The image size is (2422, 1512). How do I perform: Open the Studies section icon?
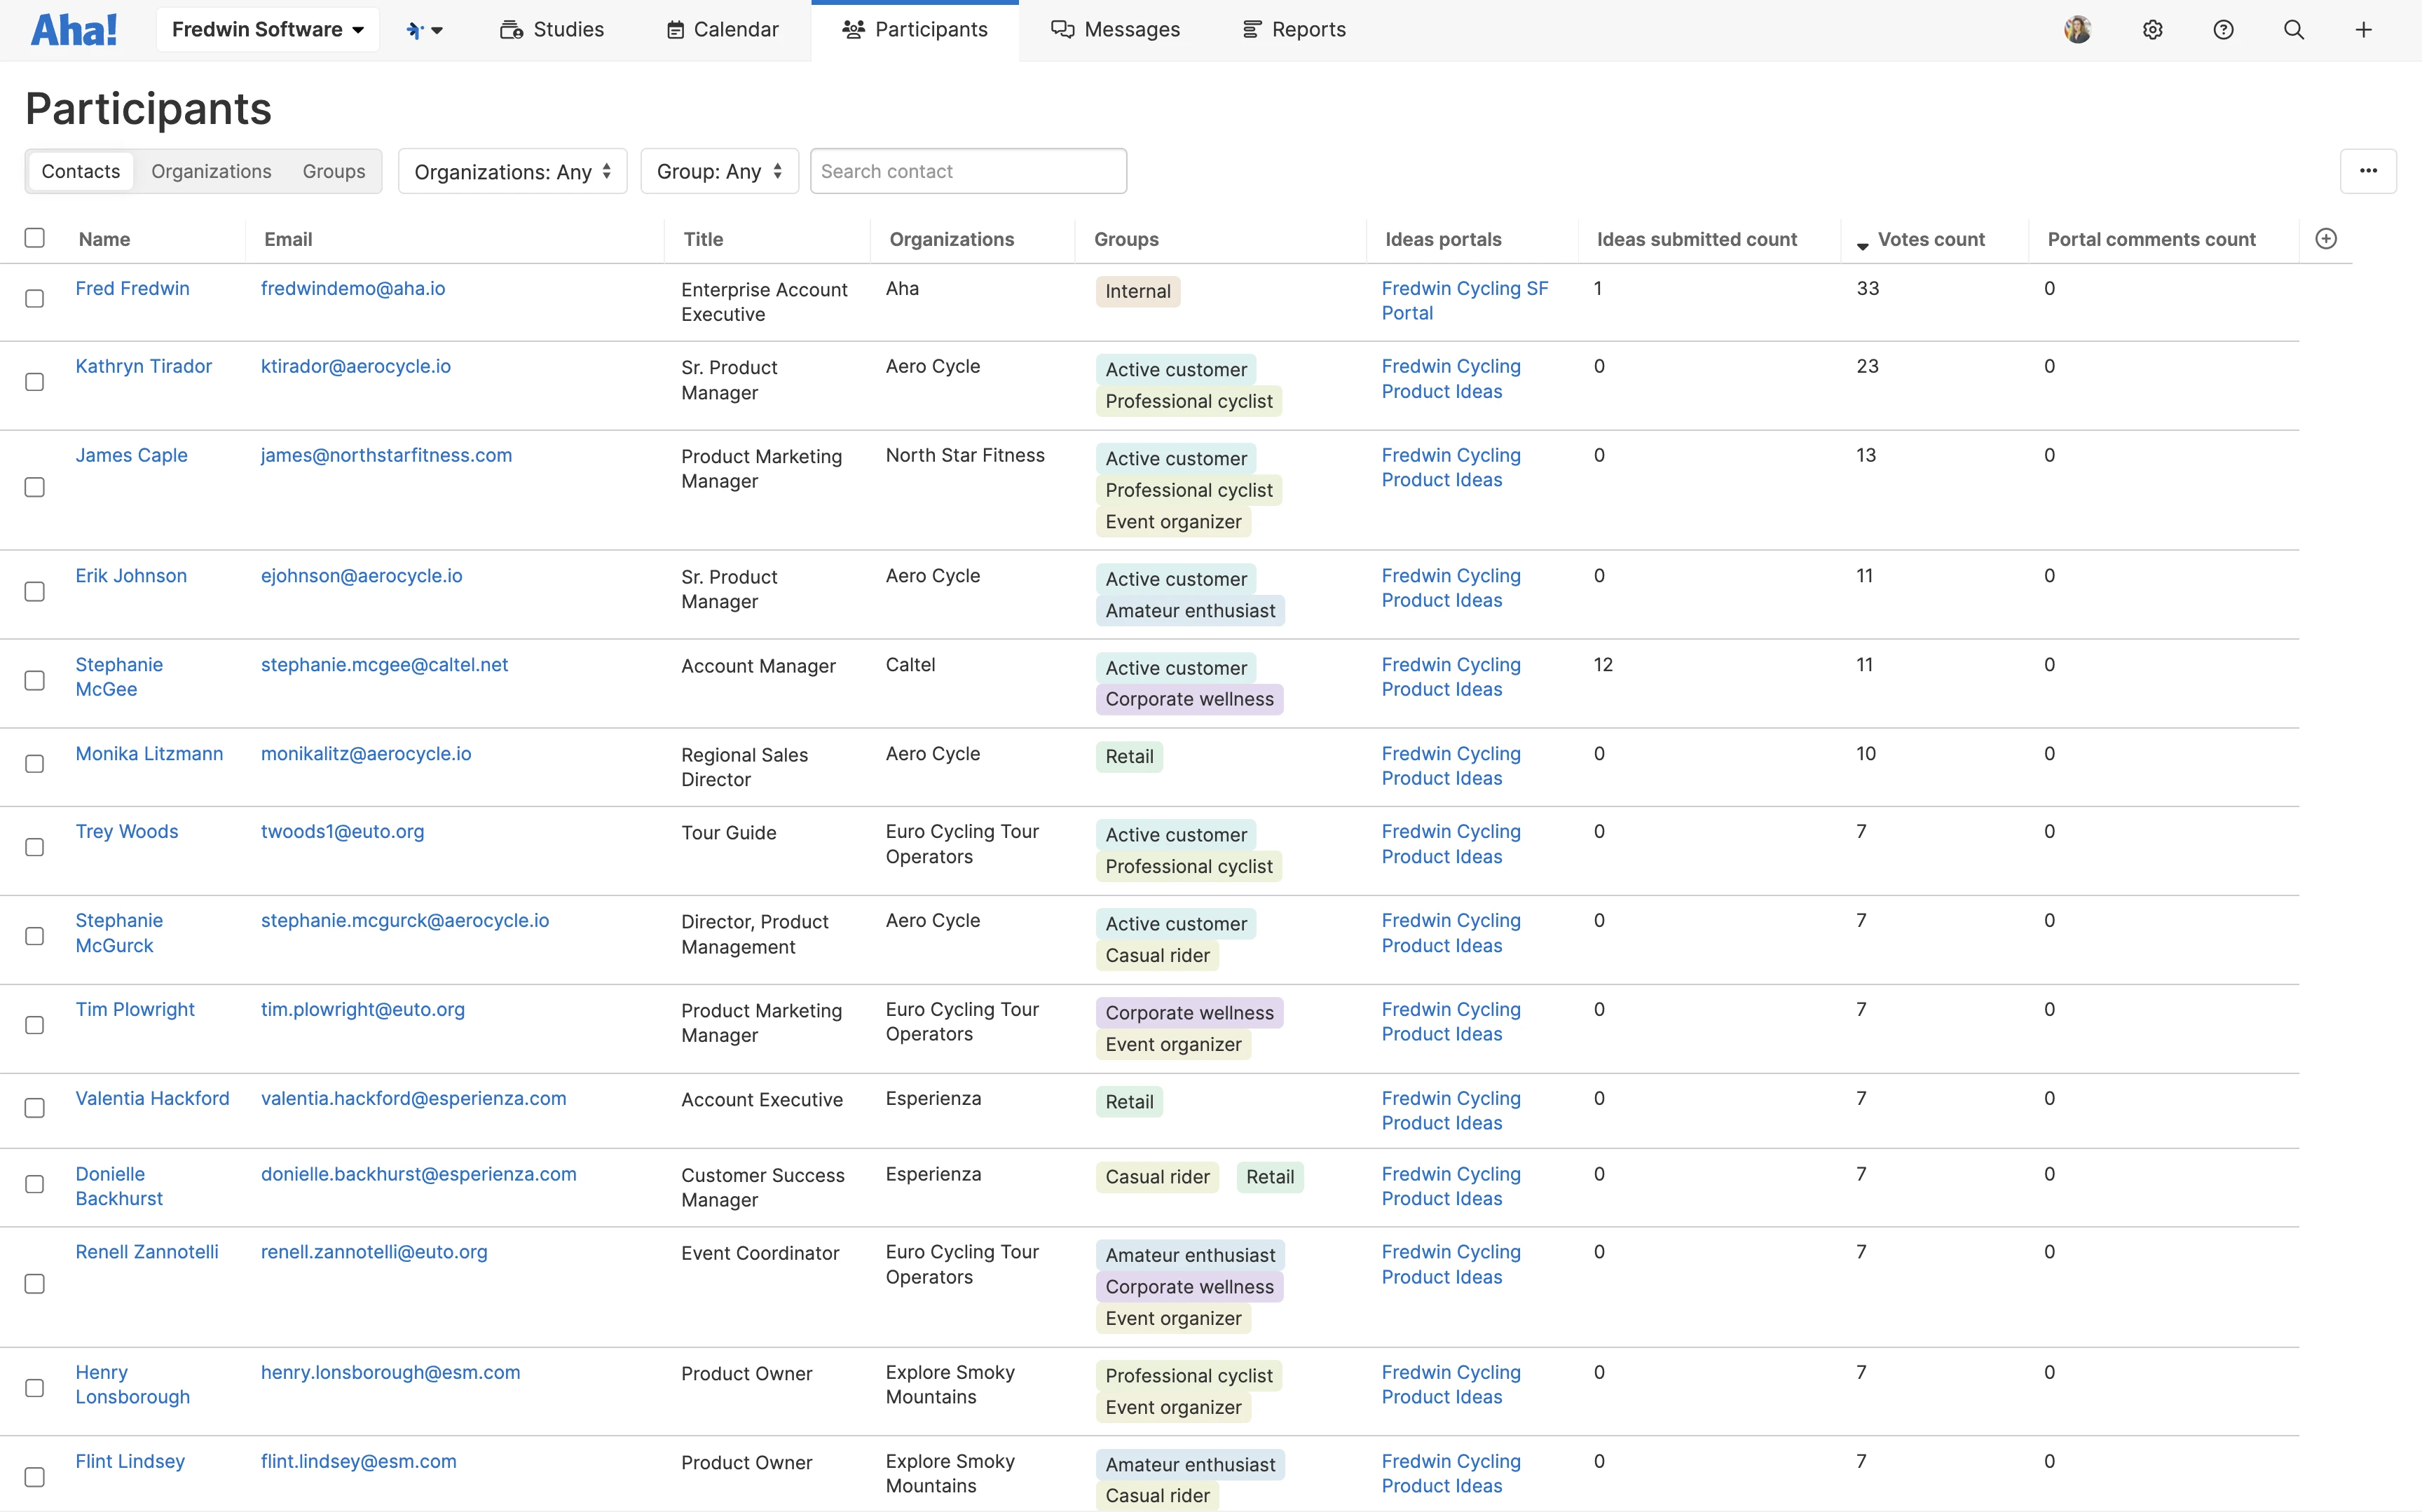point(511,29)
